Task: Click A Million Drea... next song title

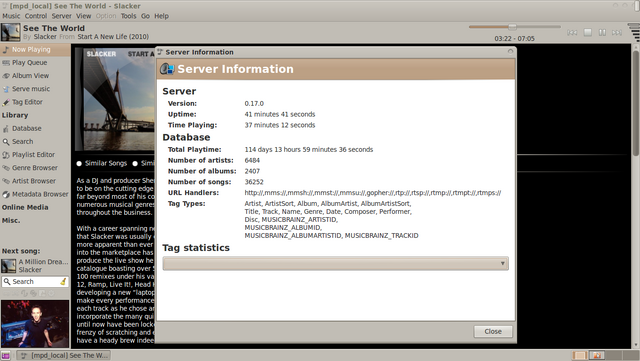Action: (x=43, y=262)
